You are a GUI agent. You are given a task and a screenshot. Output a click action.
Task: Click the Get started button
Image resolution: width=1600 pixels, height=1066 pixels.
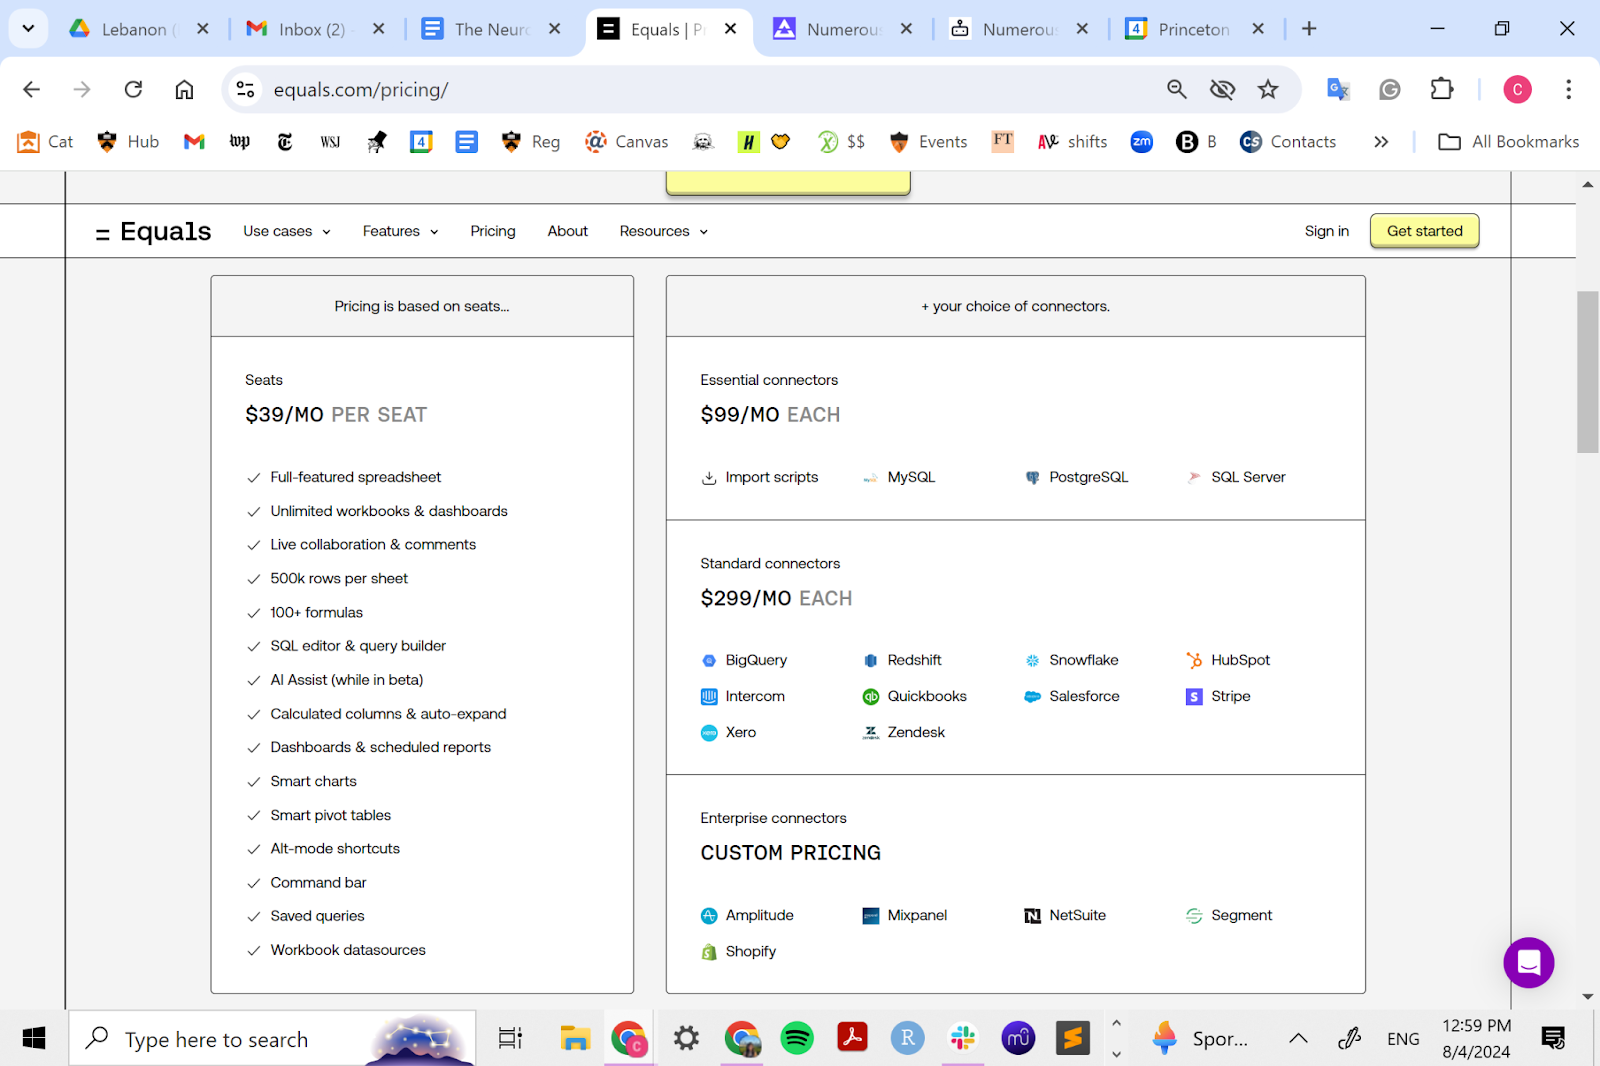coord(1424,231)
